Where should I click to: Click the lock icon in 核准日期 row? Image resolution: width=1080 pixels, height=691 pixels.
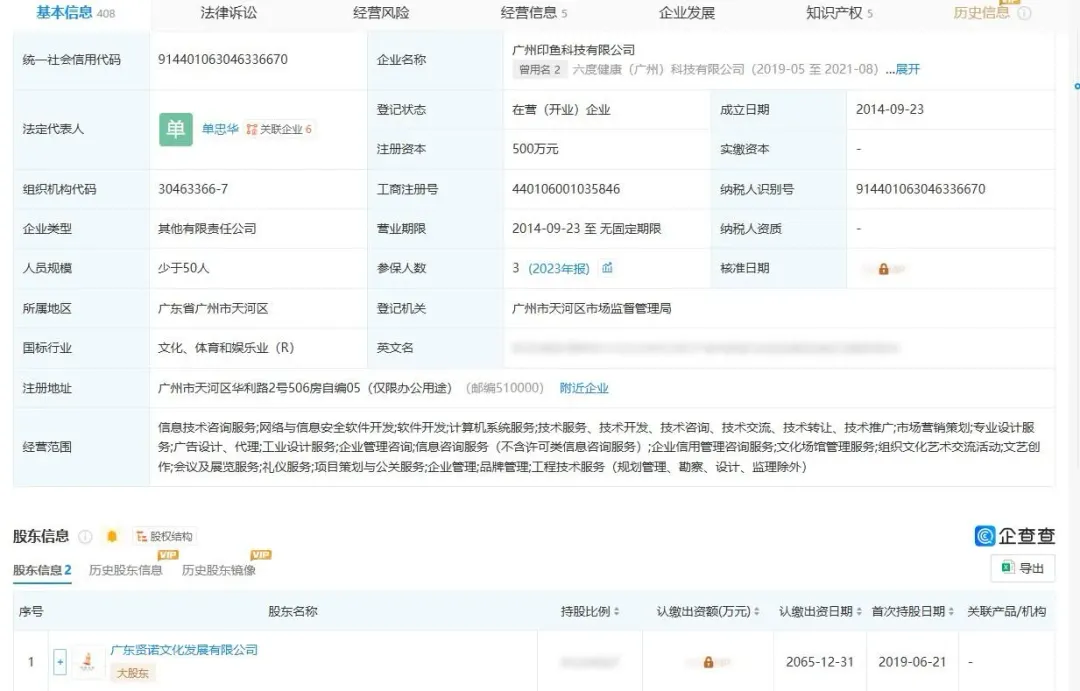click(883, 269)
